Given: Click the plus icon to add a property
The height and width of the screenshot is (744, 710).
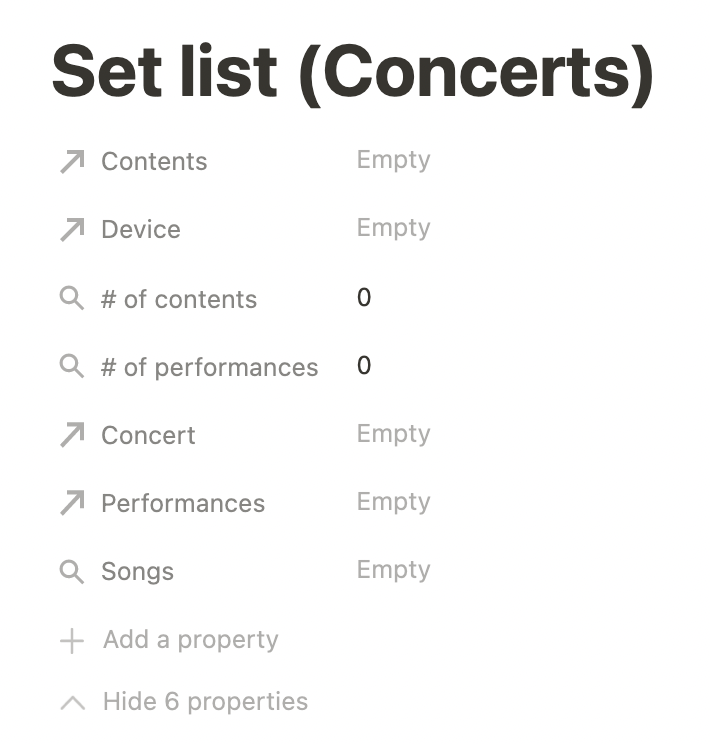Looking at the screenshot, I should point(72,640).
